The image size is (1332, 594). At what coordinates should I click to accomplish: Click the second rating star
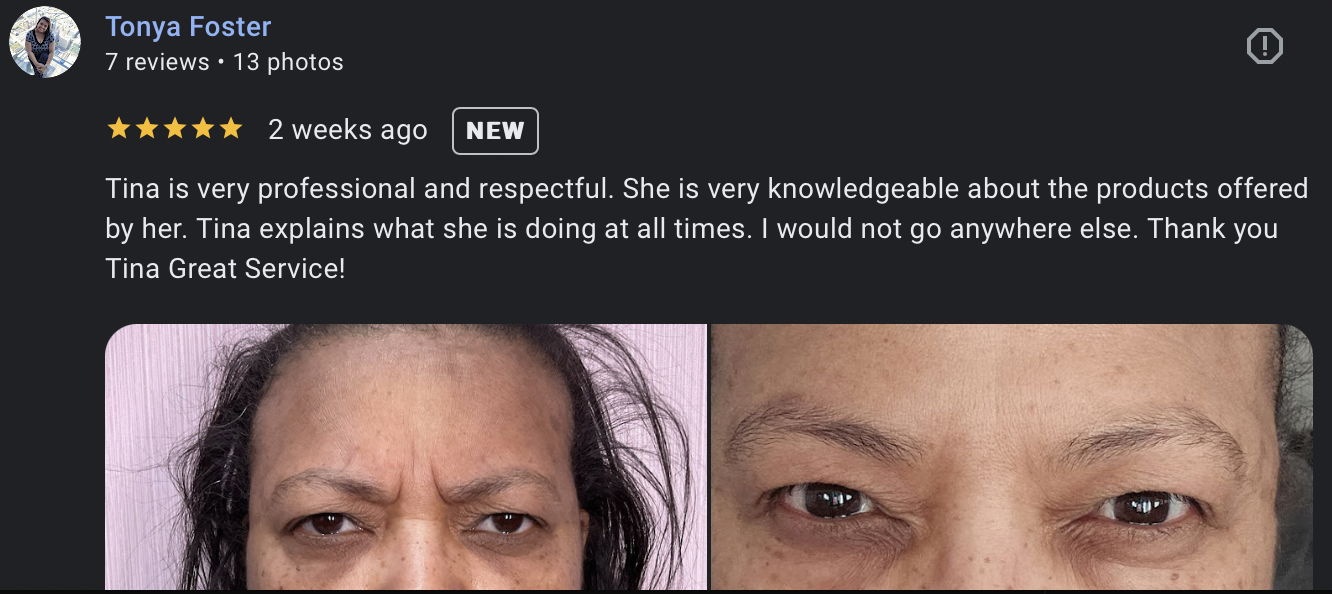click(x=147, y=129)
